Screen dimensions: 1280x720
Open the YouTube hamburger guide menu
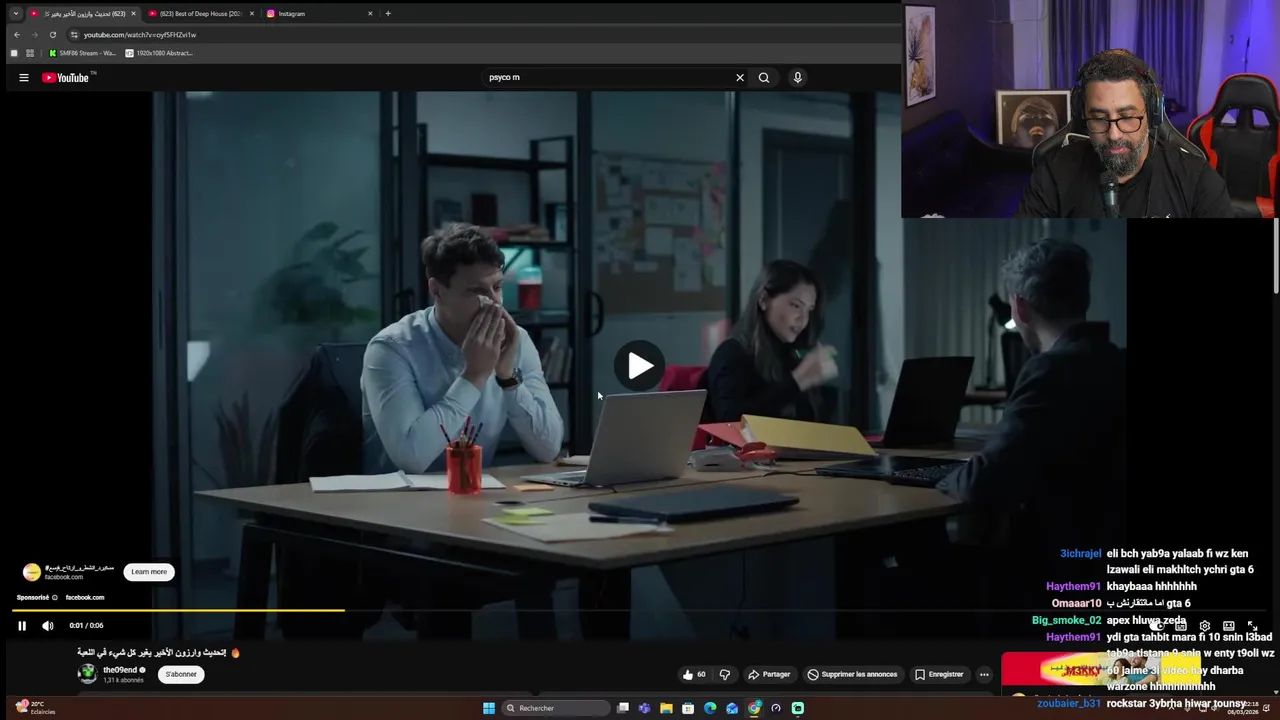[24, 77]
